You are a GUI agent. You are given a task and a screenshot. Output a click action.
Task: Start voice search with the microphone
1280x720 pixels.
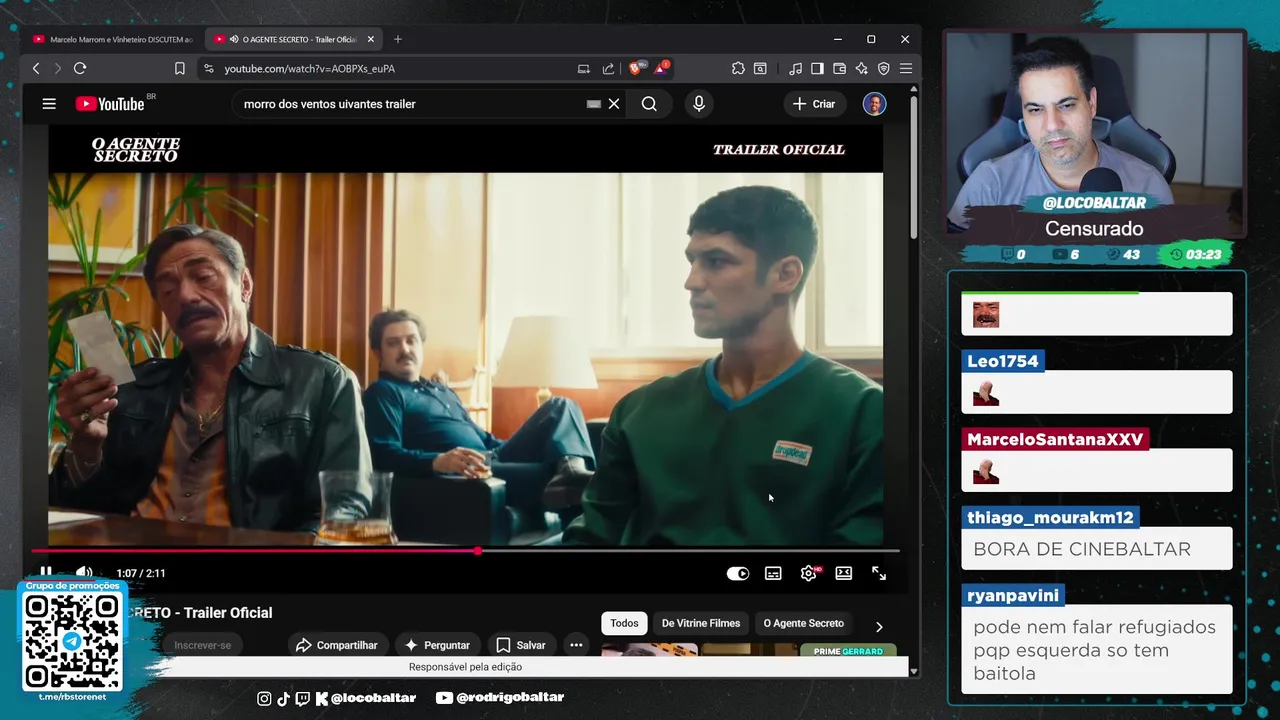point(699,104)
